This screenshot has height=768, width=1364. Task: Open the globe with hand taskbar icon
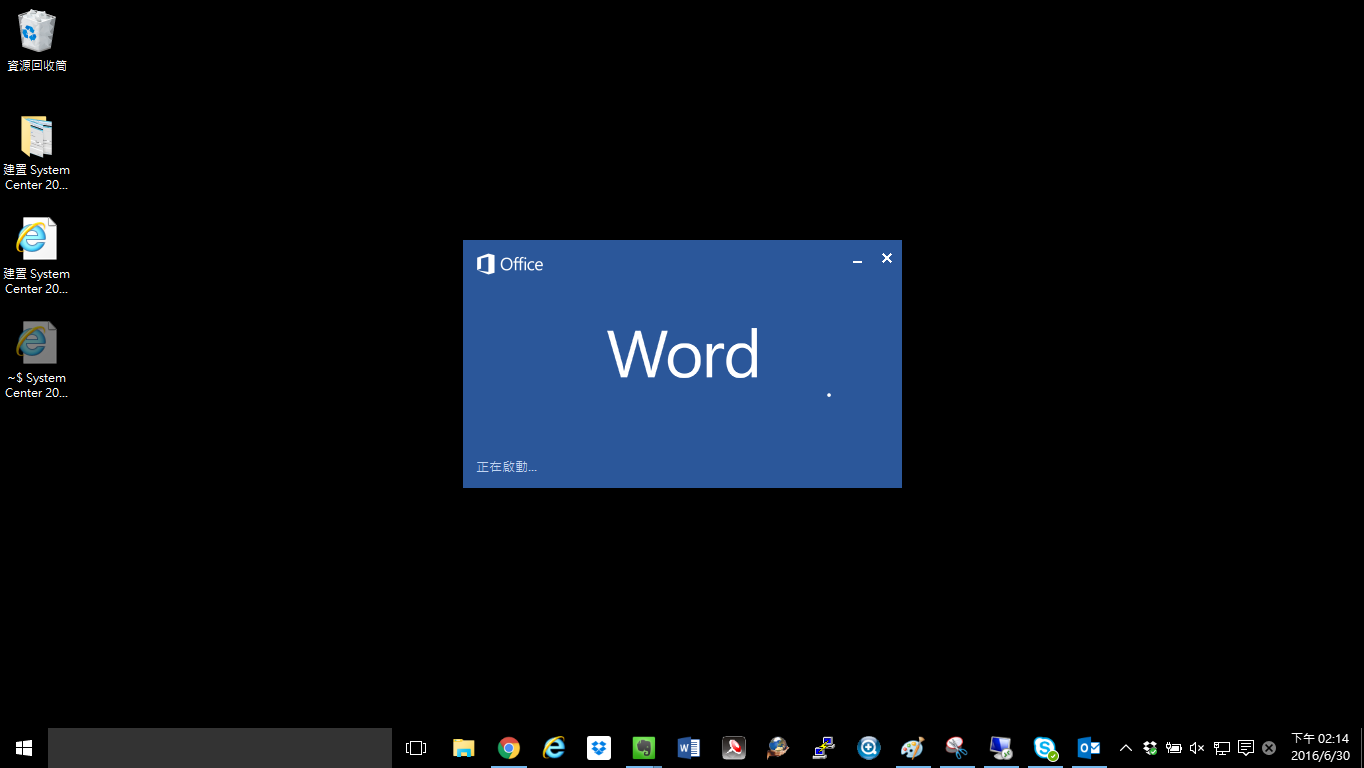coord(778,748)
